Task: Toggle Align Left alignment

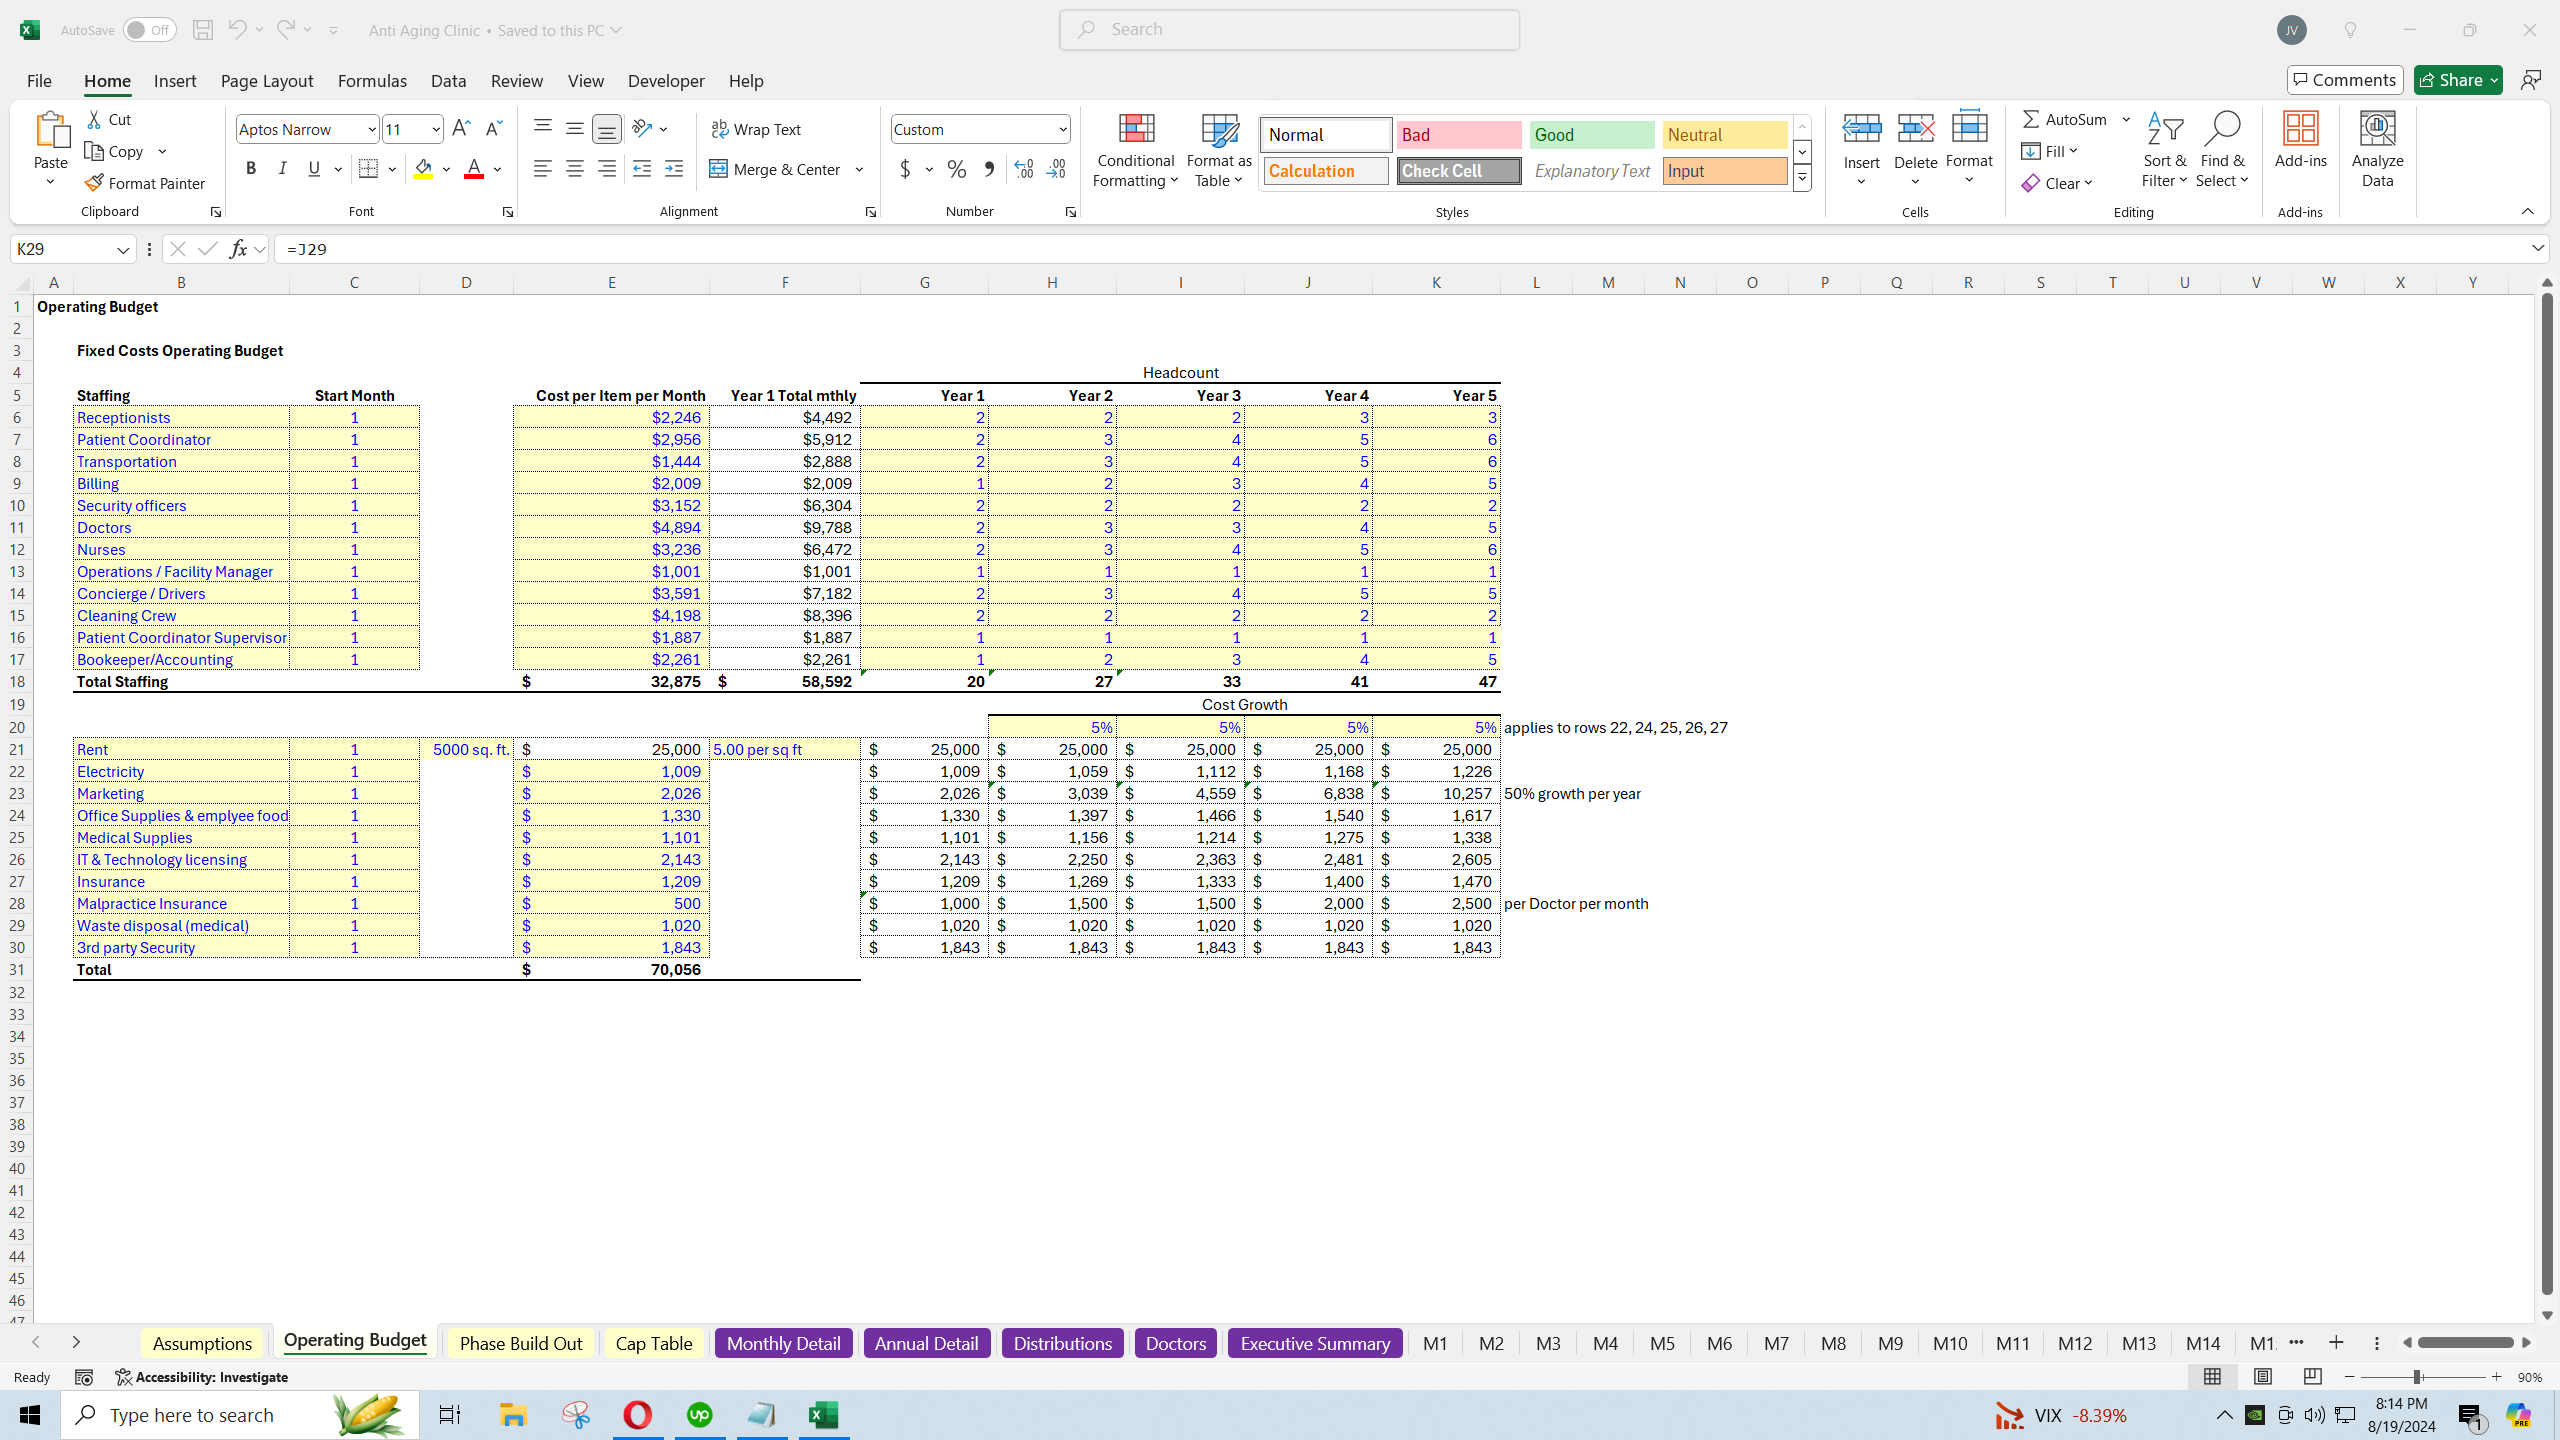Action: point(542,169)
